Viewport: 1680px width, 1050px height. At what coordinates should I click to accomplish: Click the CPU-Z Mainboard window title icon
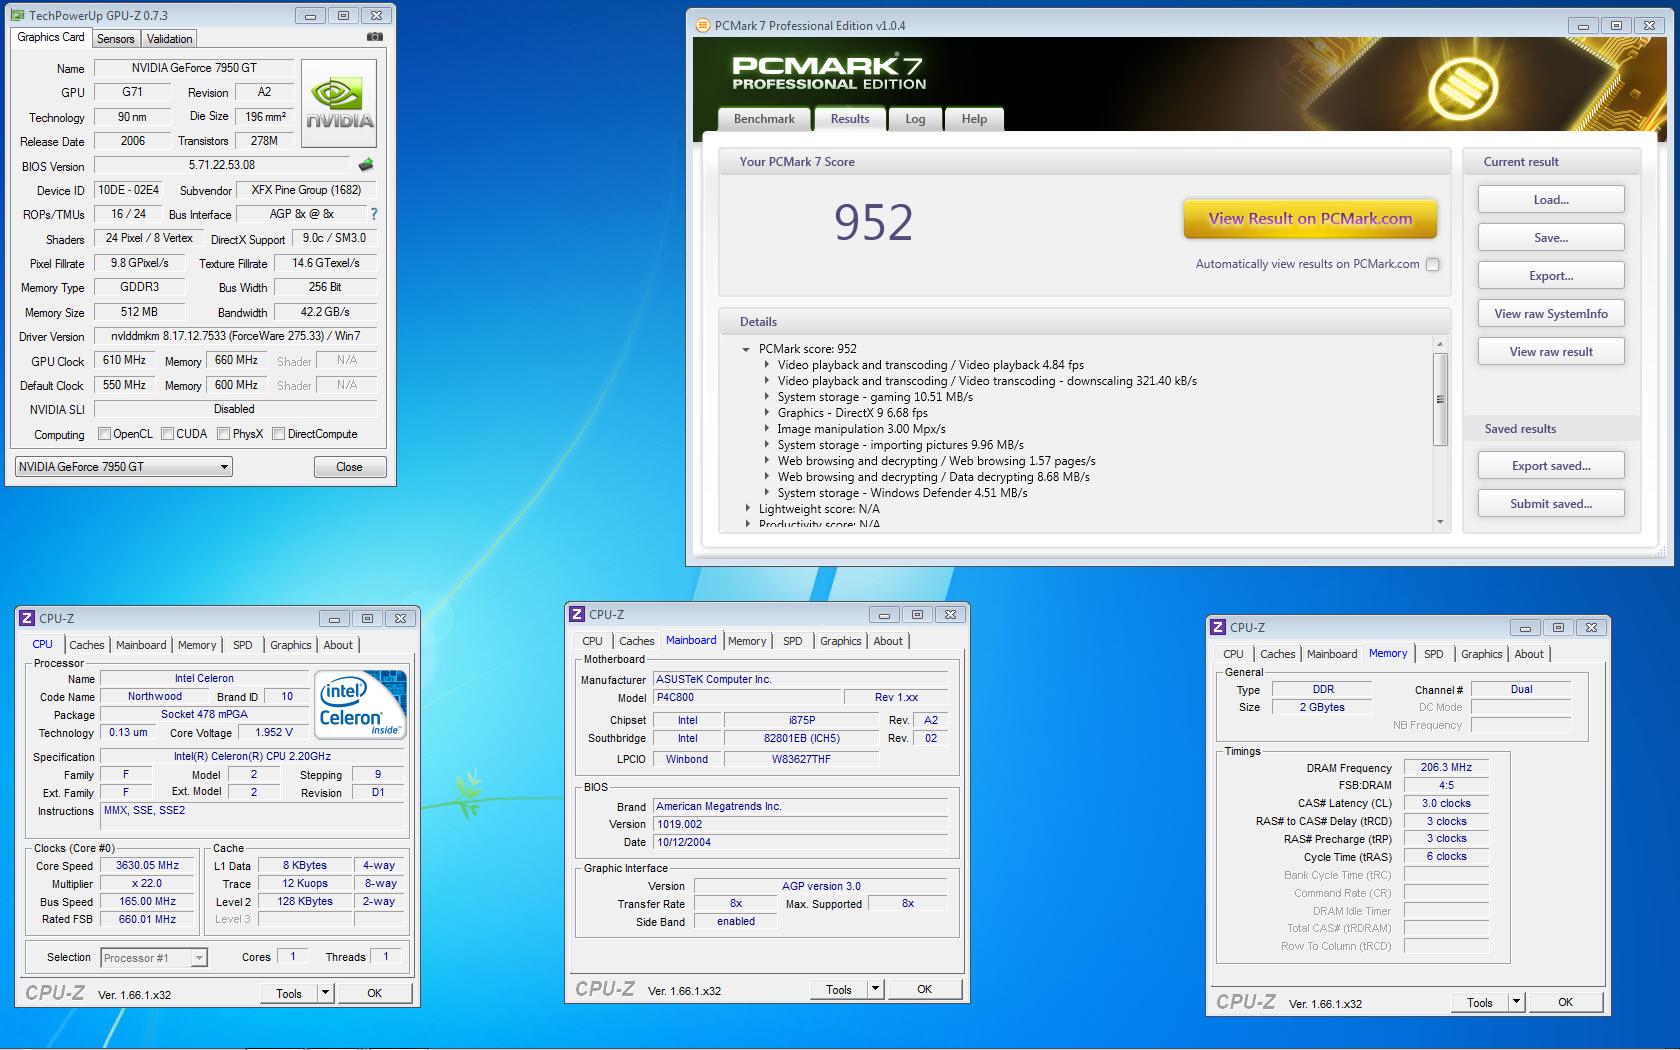(577, 614)
